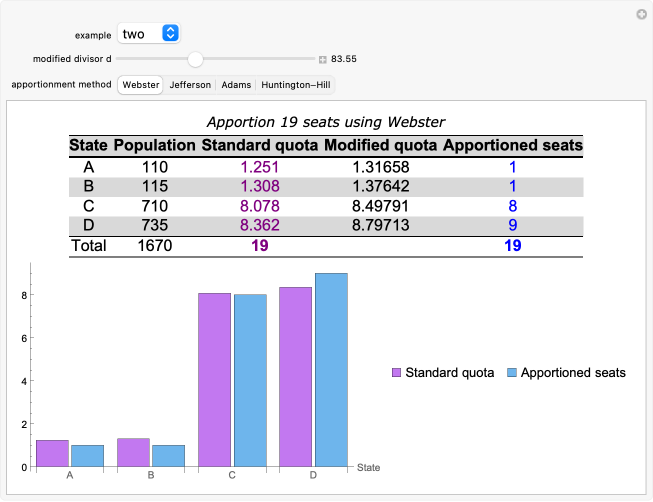Click the Population column header
This screenshot has height=502, width=653.
coord(155,146)
